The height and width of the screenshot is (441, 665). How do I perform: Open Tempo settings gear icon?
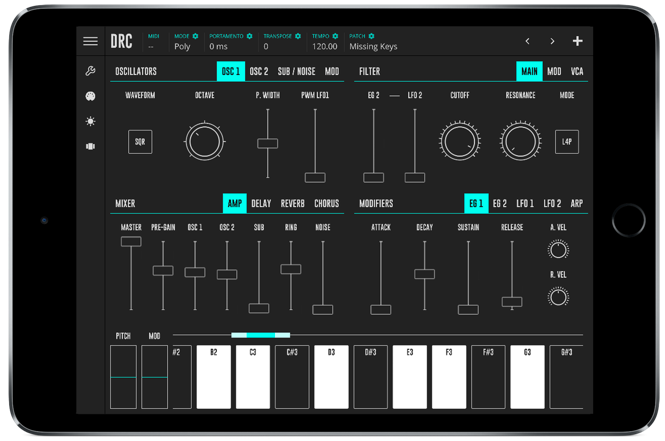tap(336, 36)
